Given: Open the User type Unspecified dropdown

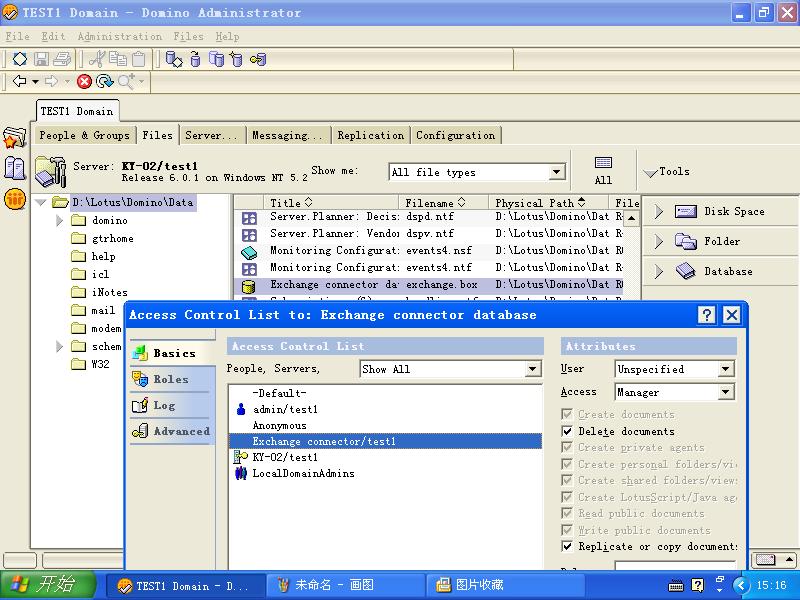Looking at the screenshot, I should point(726,369).
